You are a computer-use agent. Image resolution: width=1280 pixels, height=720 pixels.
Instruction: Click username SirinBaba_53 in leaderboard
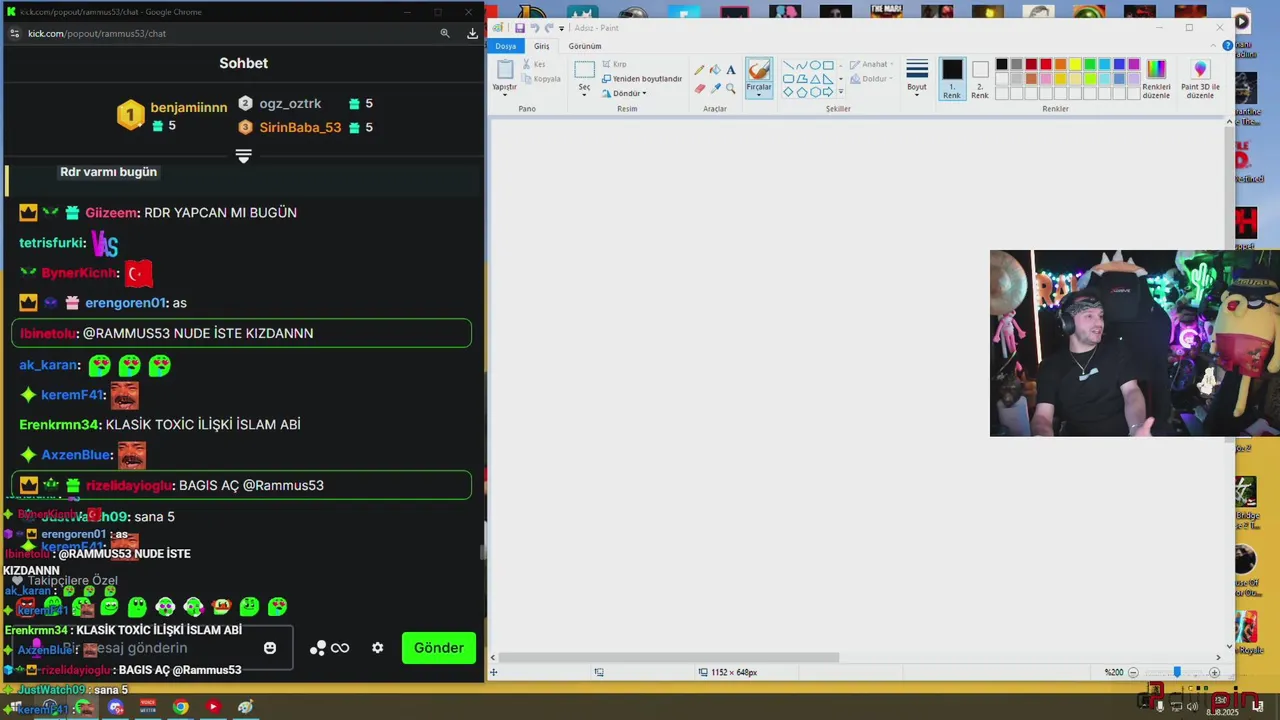pyautogui.click(x=300, y=127)
